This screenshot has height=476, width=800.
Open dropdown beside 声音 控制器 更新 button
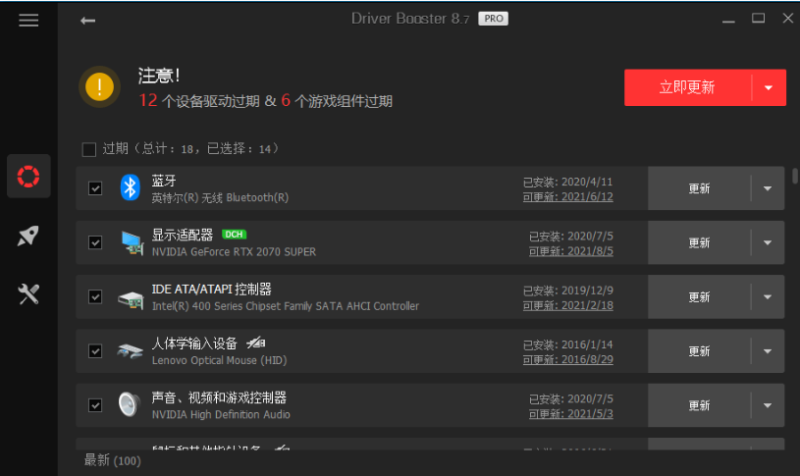767,405
